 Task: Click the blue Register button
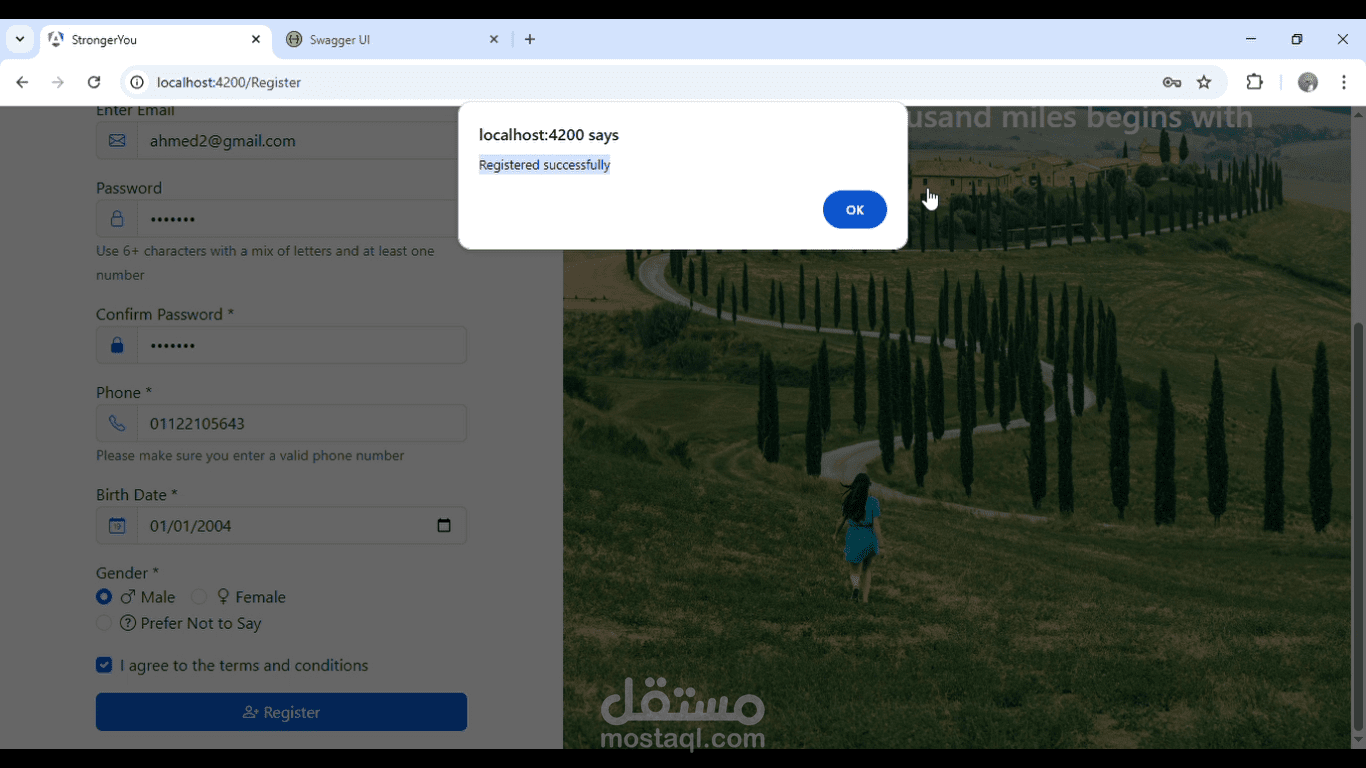tap(281, 712)
